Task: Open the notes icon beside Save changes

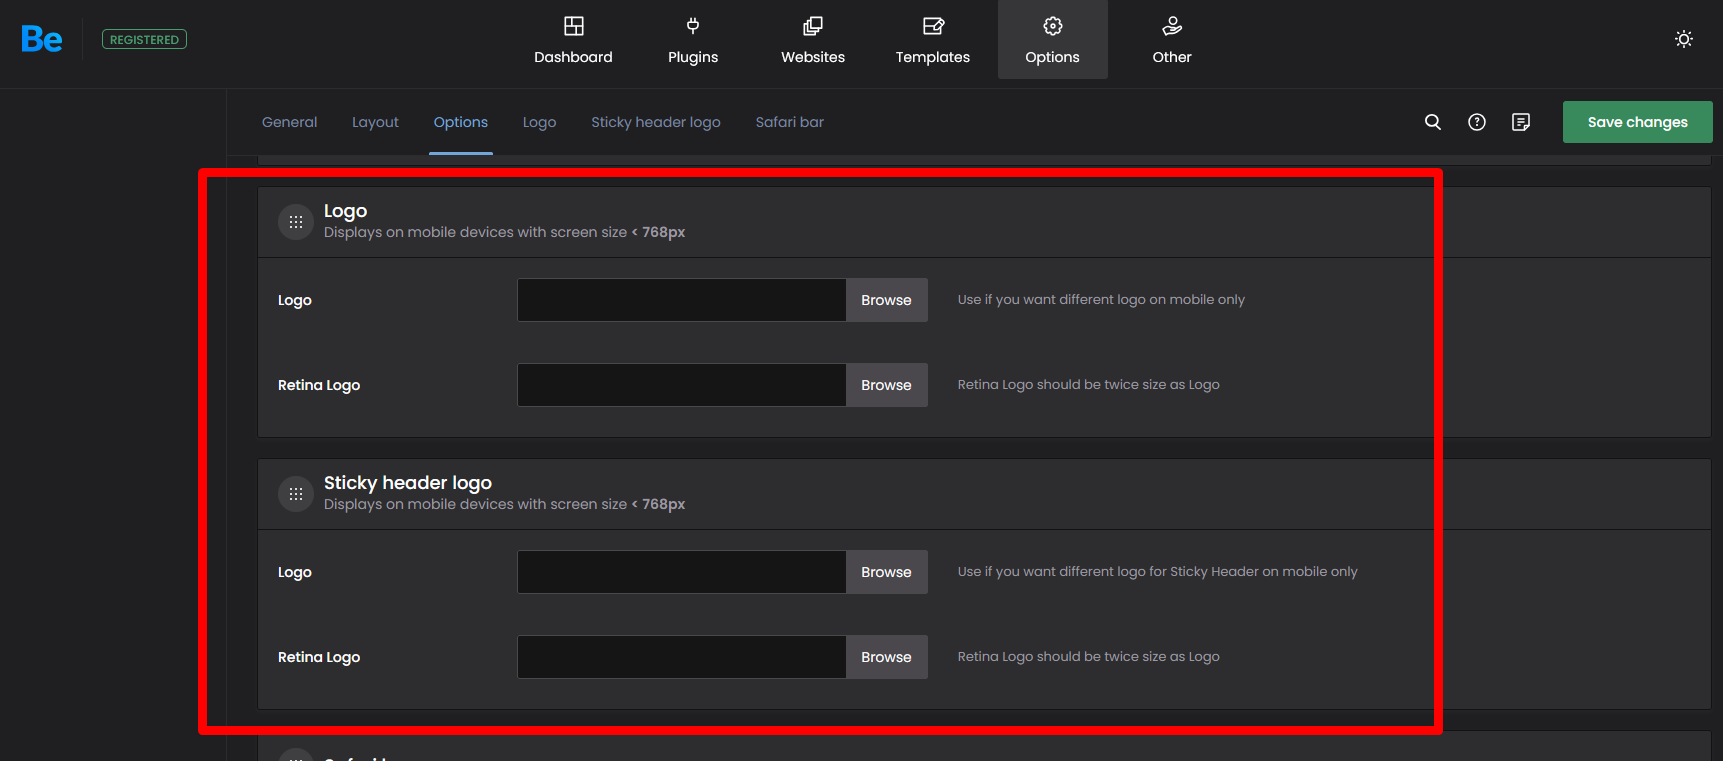Action: click(1521, 122)
